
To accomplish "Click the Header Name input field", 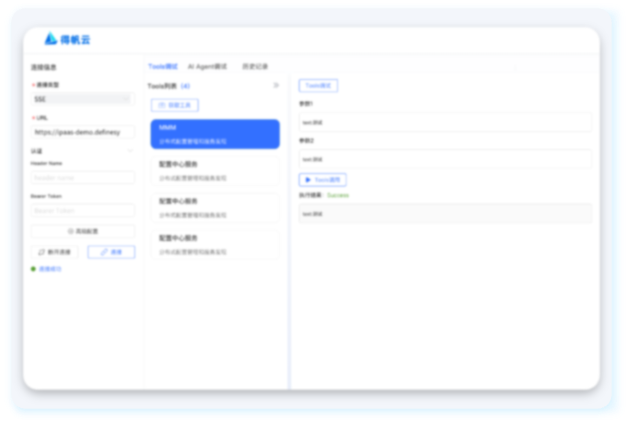I will [82, 177].
